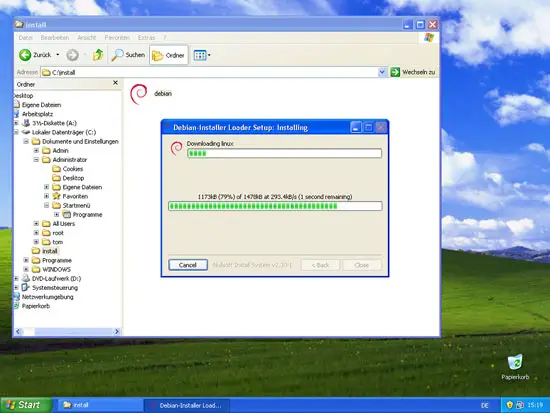The height and width of the screenshot is (413, 550).
Task: Close the Ordner side pane
Action: [115, 83]
